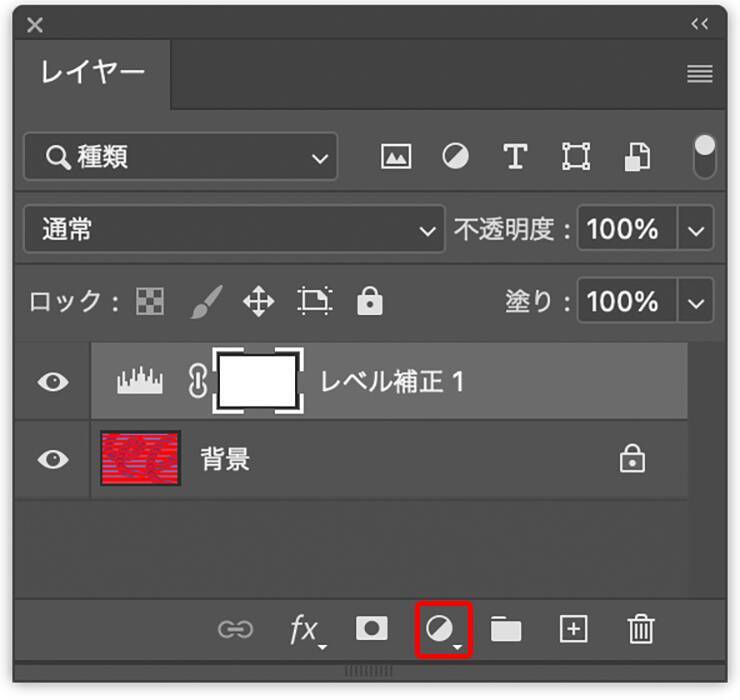The image size is (740, 700).
Task: Click the 背景 layer name
Action: (225, 459)
